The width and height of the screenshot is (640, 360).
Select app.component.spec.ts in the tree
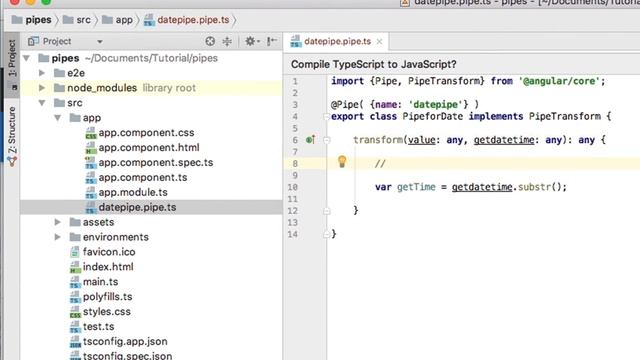tap(156, 162)
